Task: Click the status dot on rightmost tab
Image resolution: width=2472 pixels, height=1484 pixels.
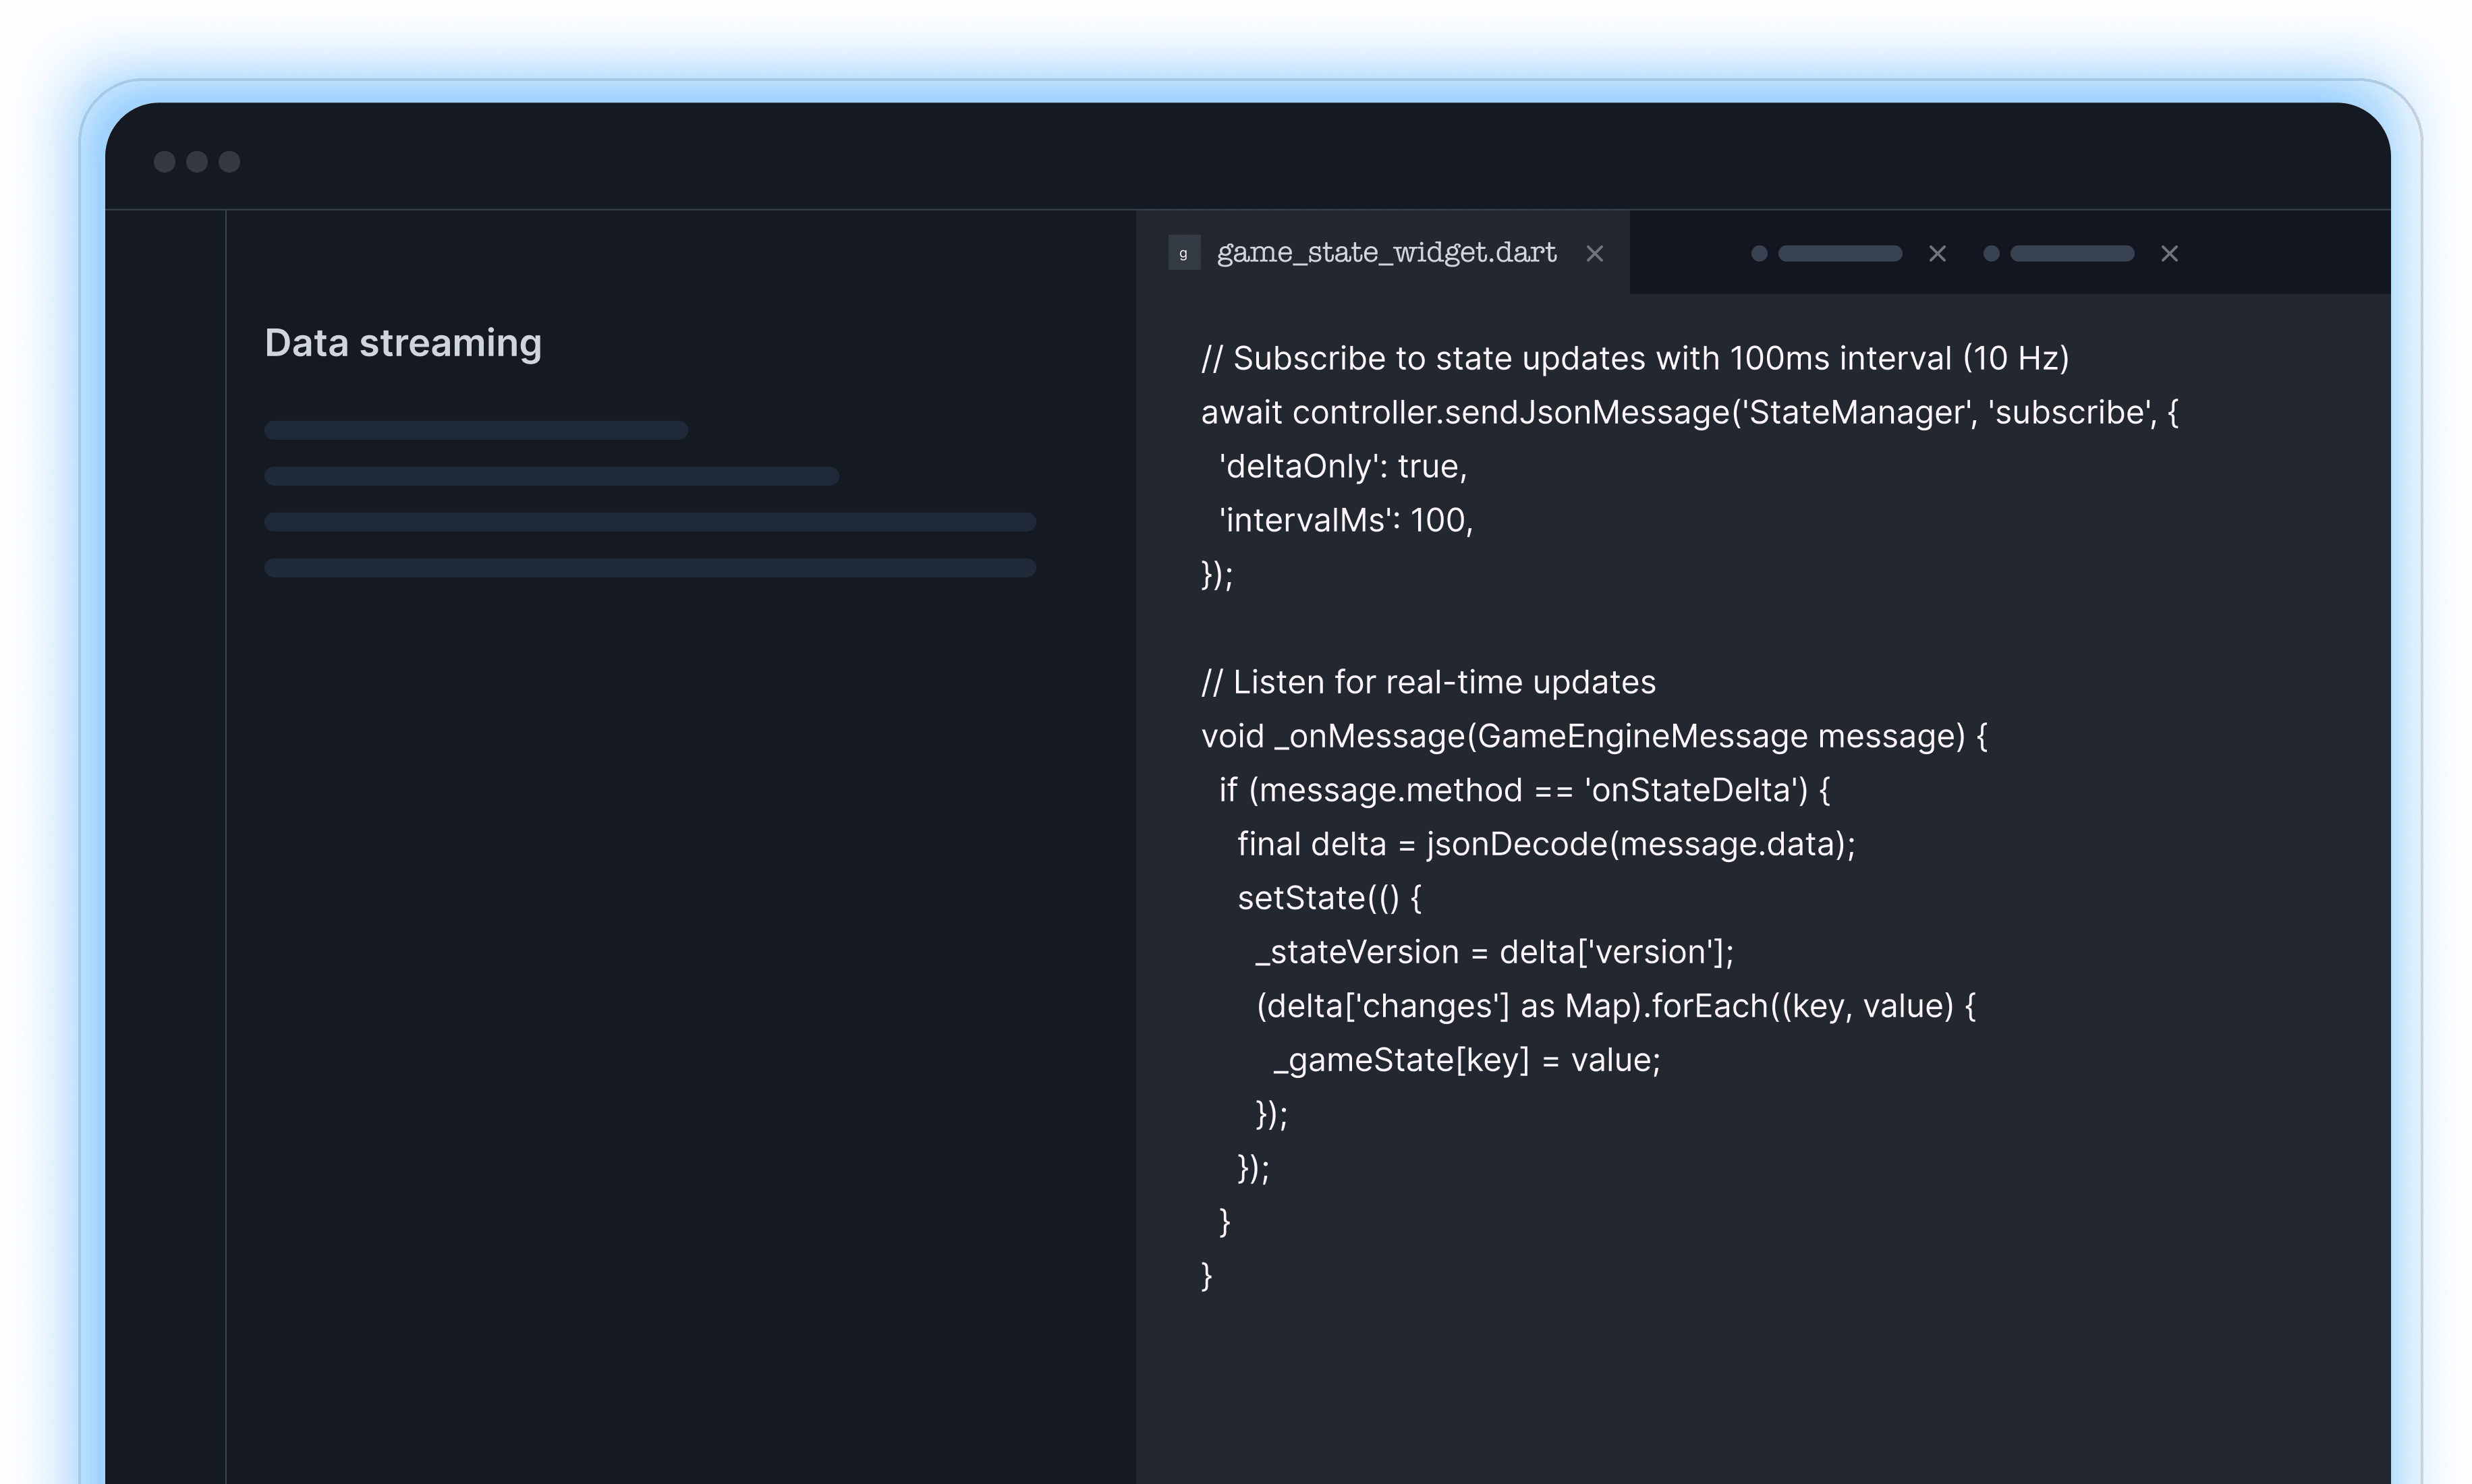Action: tap(1991, 254)
